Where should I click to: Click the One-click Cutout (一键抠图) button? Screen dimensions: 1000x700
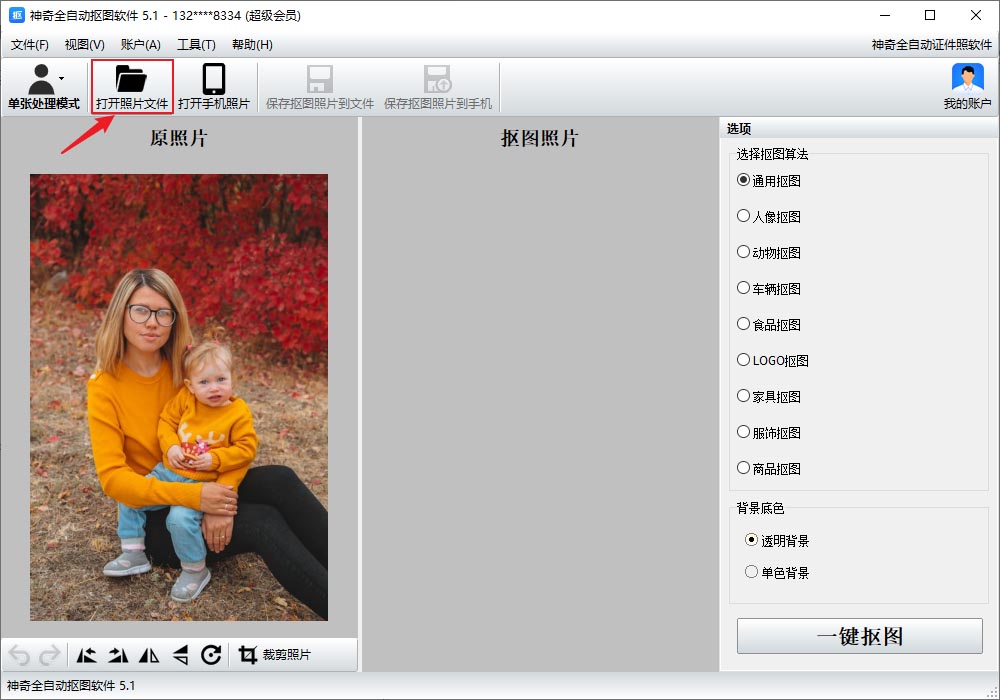[859, 636]
